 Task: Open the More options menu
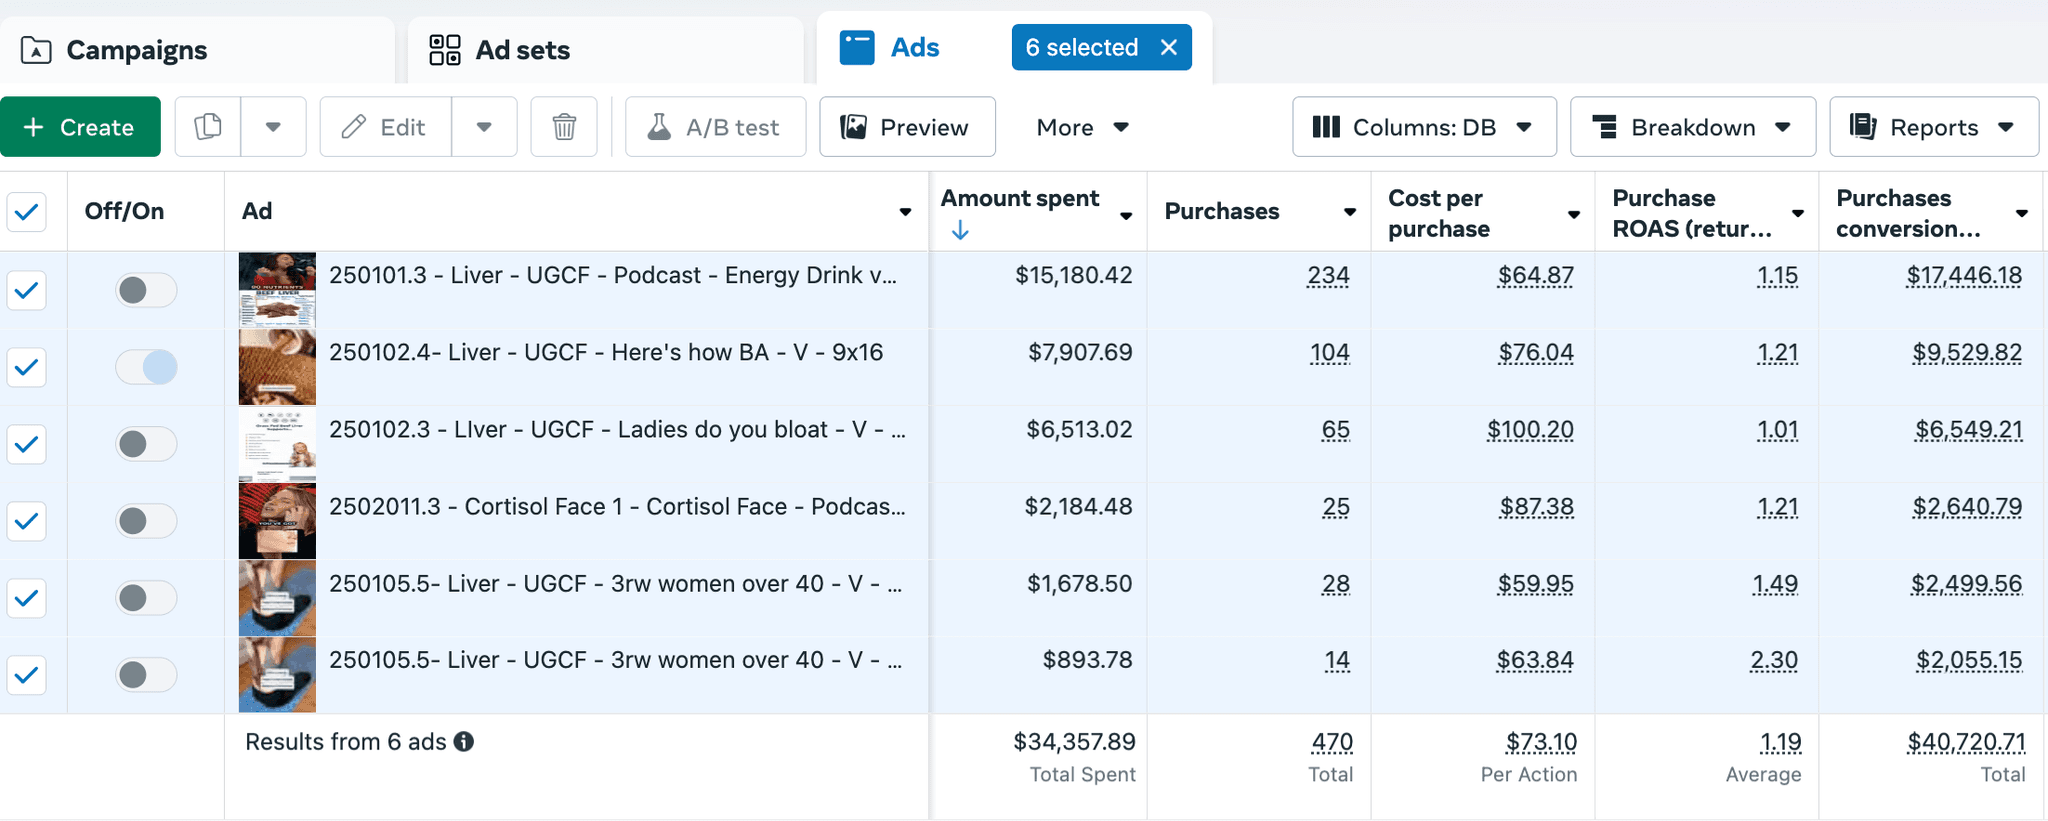[1083, 127]
